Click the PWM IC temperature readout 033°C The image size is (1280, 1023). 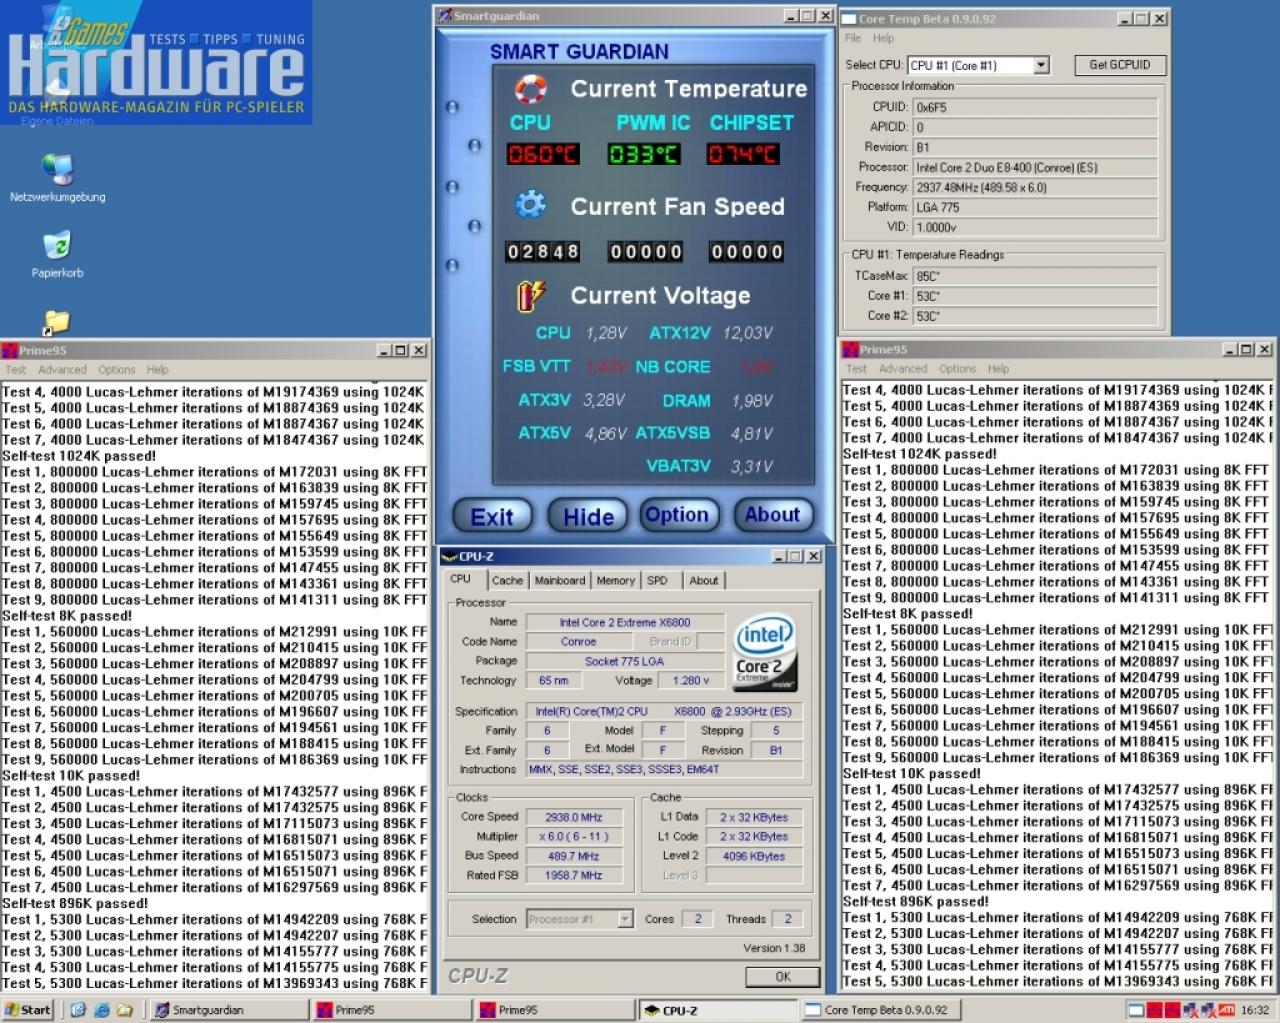(x=644, y=155)
